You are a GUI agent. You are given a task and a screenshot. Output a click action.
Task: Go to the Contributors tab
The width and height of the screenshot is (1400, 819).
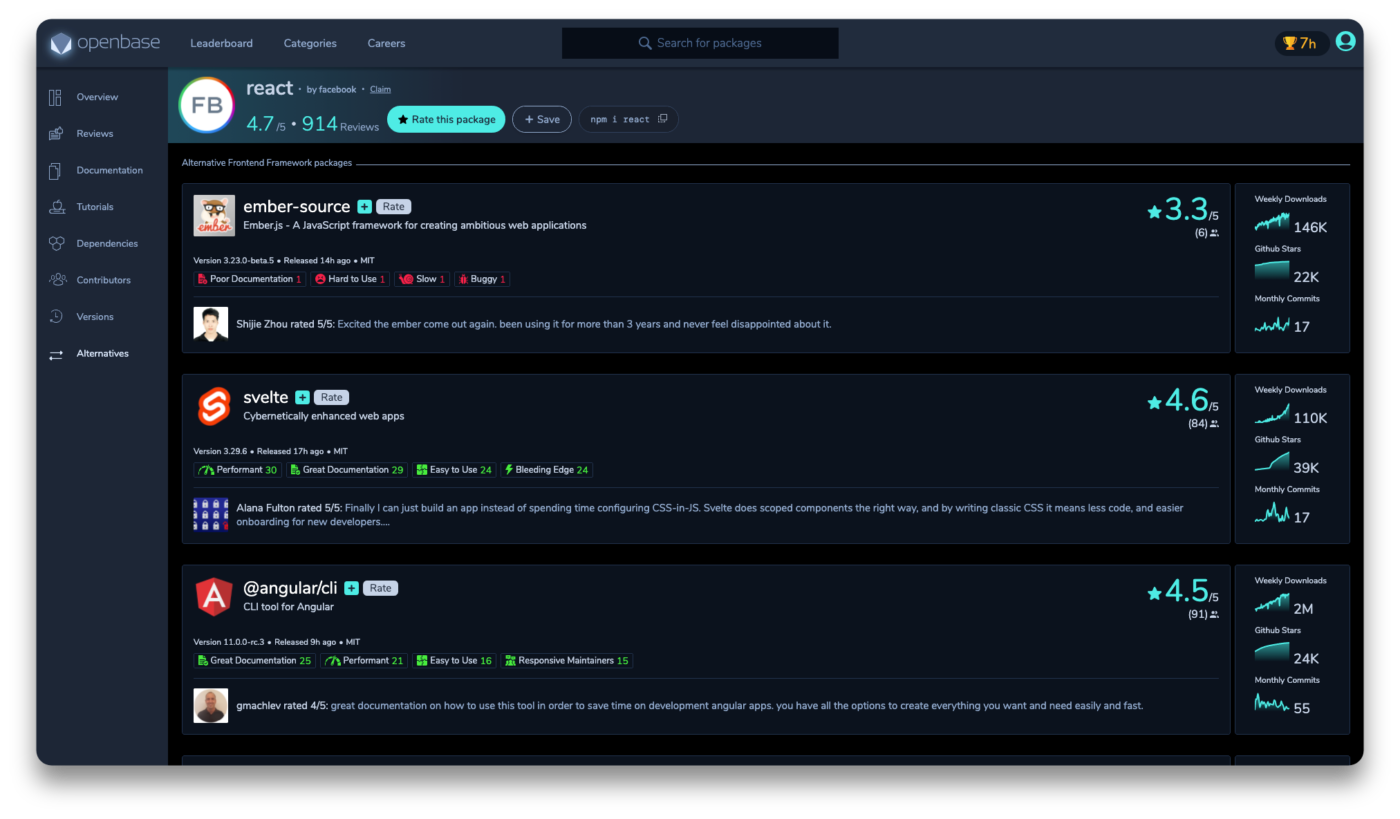pos(104,280)
